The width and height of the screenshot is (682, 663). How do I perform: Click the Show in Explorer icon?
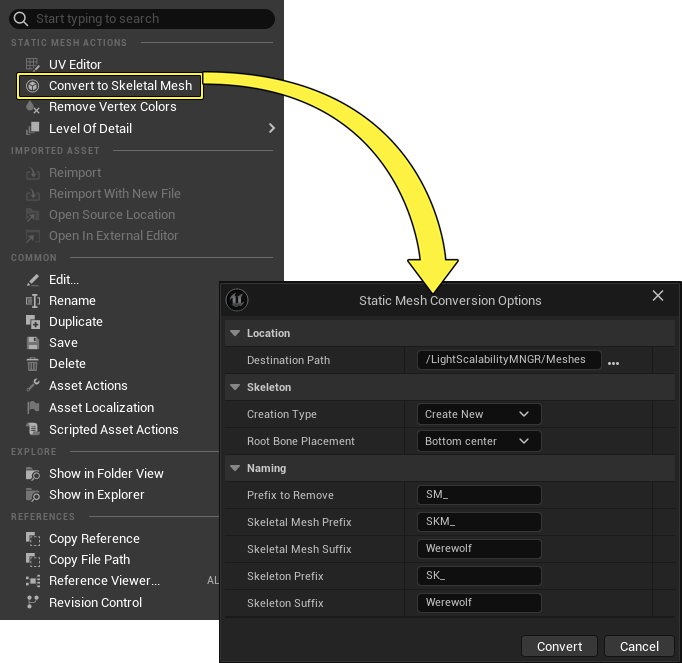pos(33,495)
